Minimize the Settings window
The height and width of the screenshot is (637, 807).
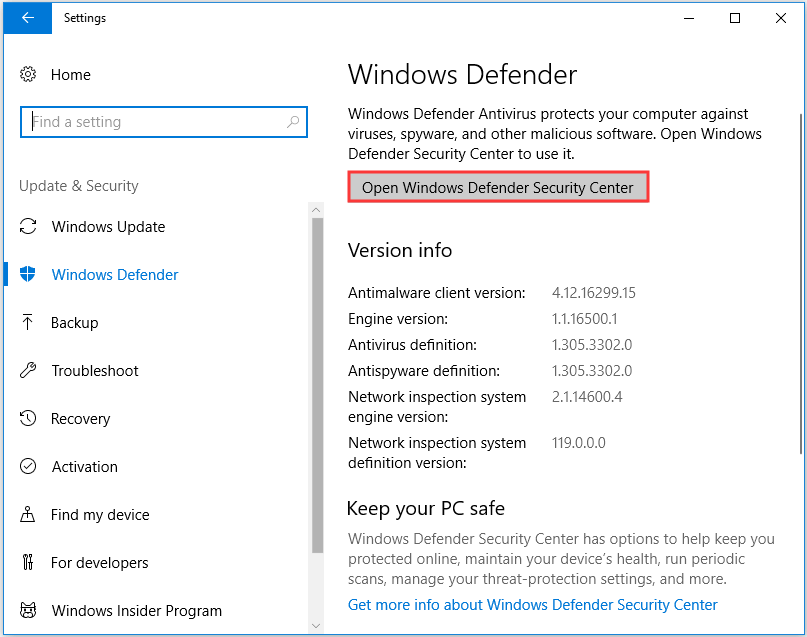(689, 18)
